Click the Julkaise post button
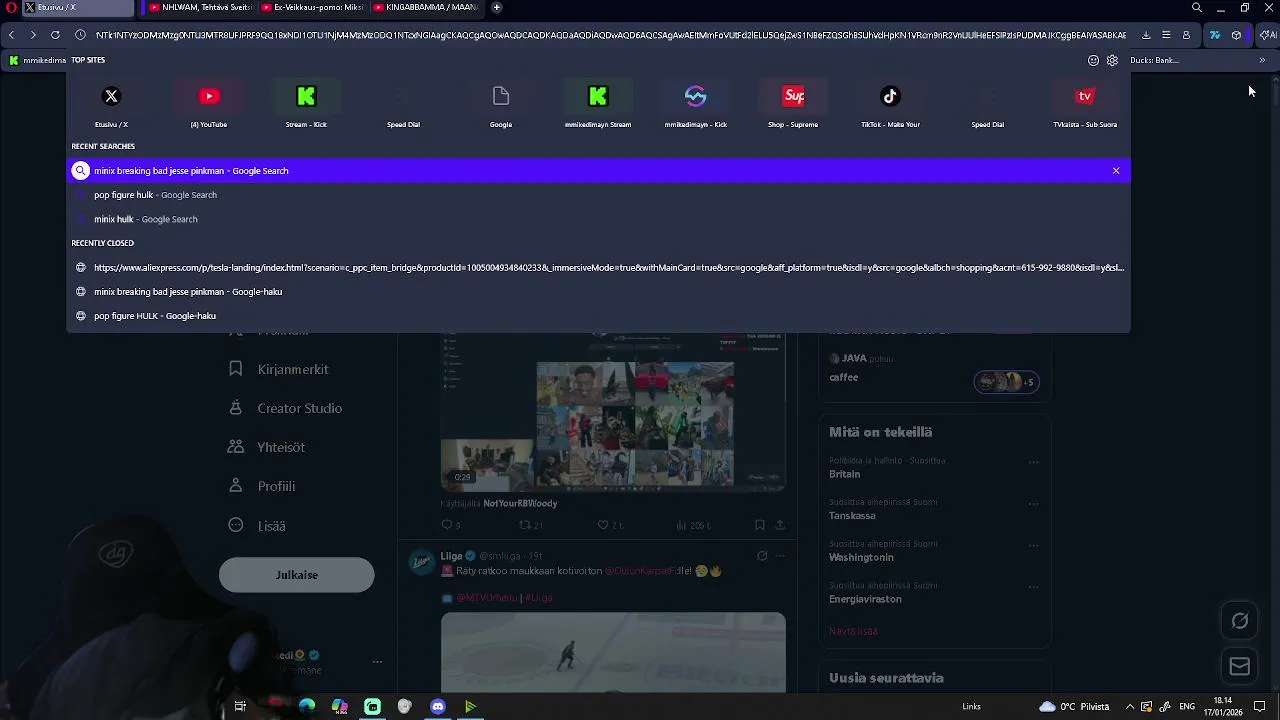 point(297,575)
